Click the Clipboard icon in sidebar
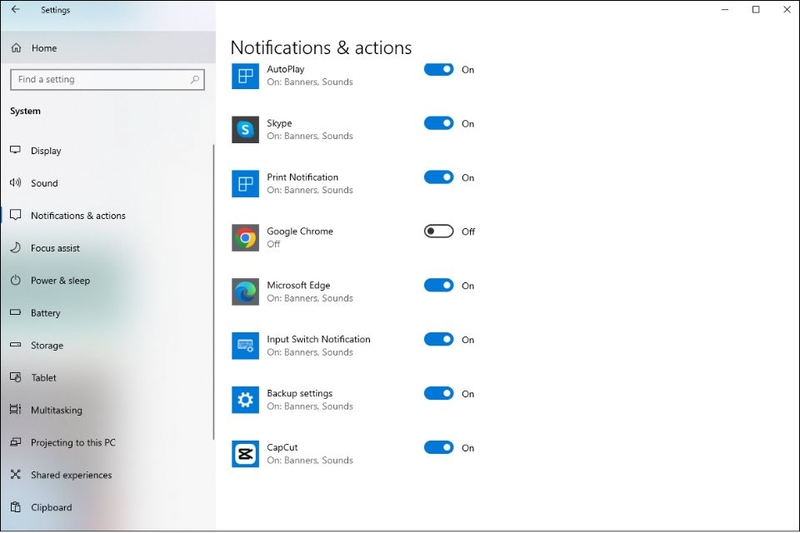800x533 pixels. 16,507
